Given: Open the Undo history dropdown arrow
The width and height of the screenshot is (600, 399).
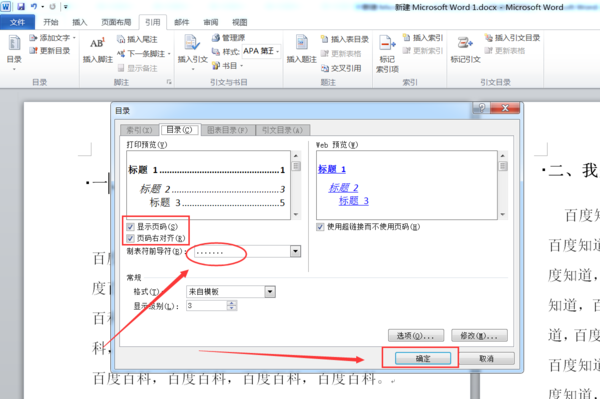Looking at the screenshot, I should [42, 7].
